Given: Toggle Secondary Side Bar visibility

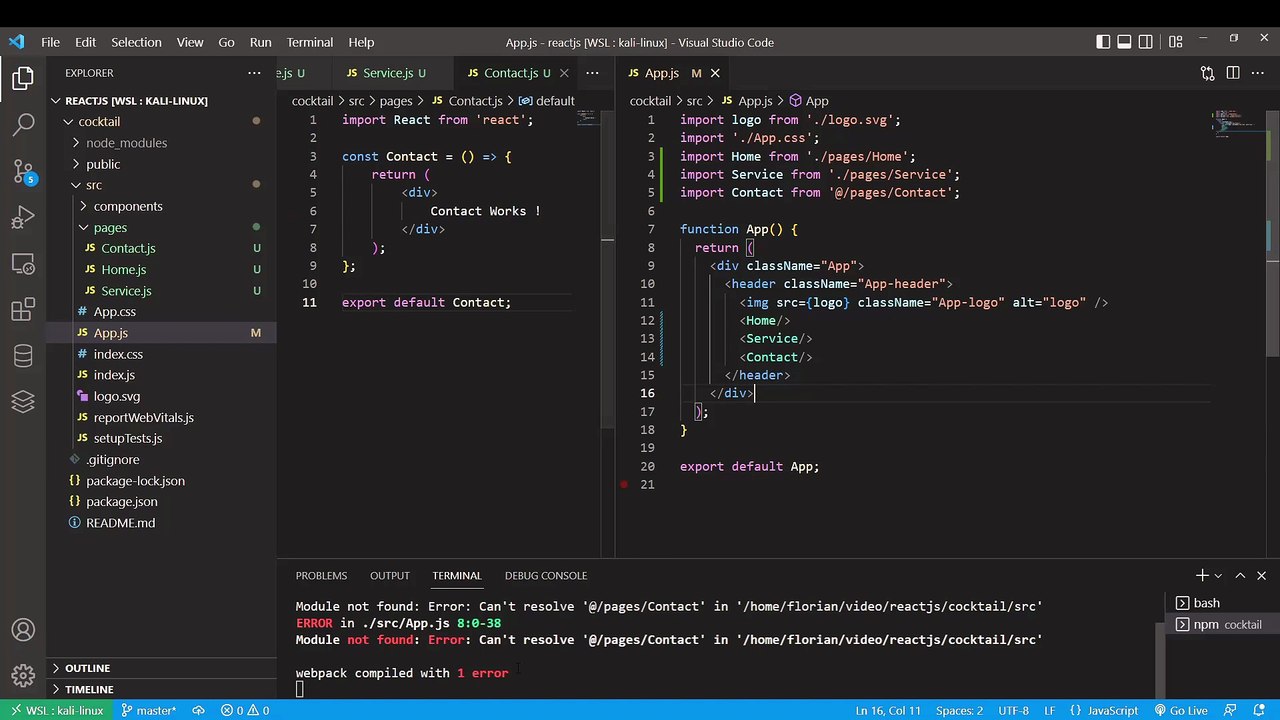Looking at the screenshot, I should click(1146, 42).
